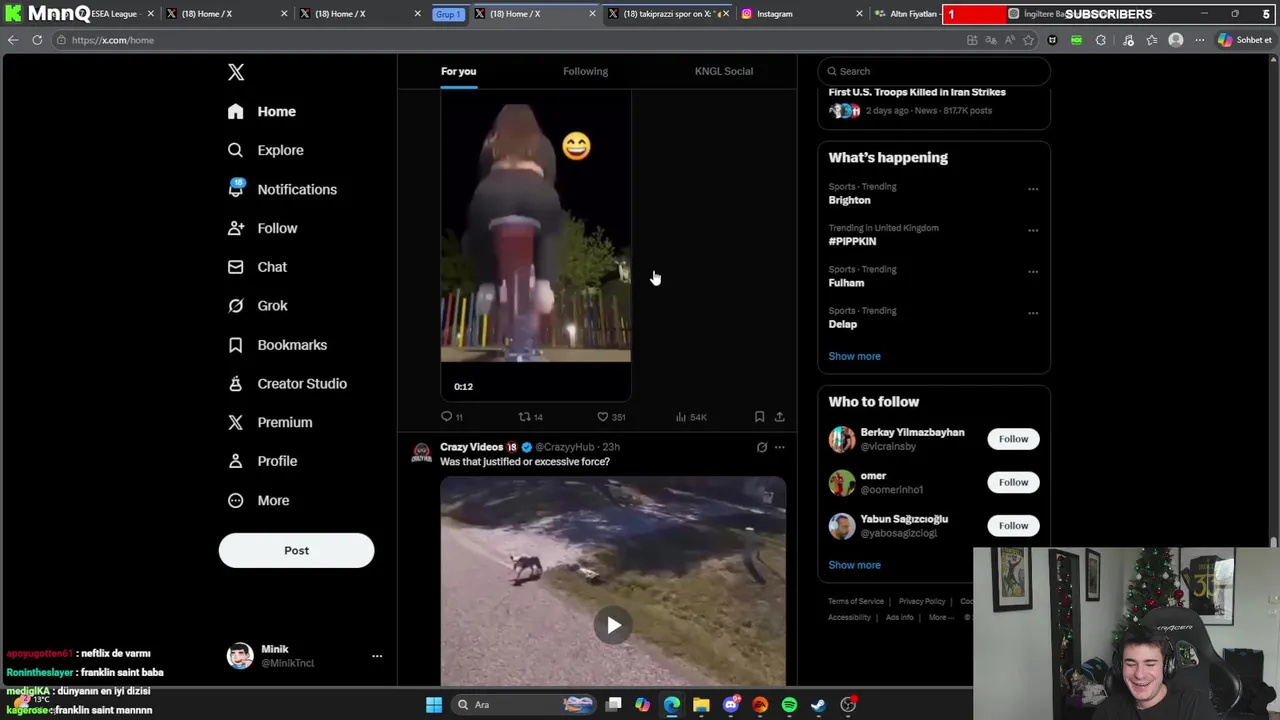Show more under Who to follow

click(x=854, y=565)
